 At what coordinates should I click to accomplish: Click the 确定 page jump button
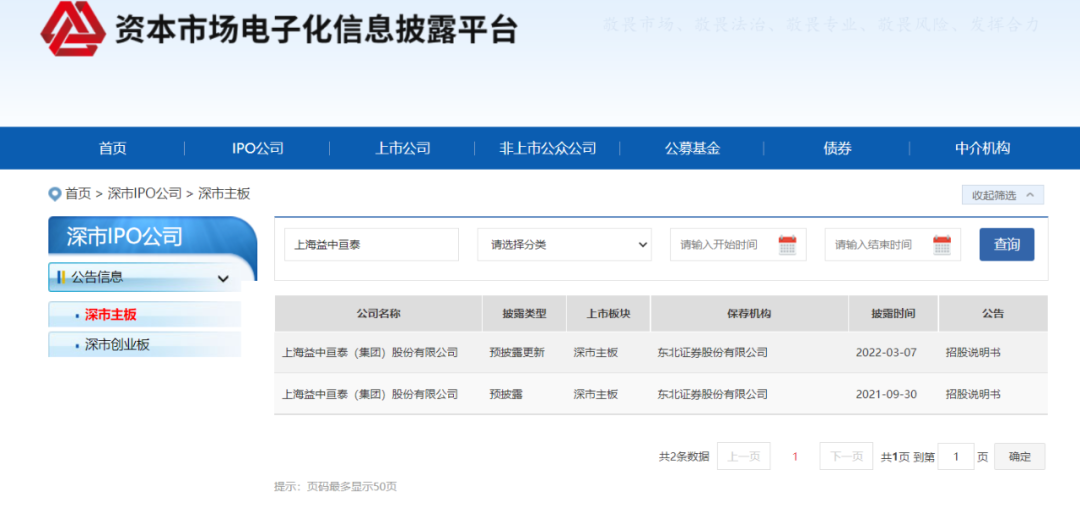pyautogui.click(x=1019, y=457)
